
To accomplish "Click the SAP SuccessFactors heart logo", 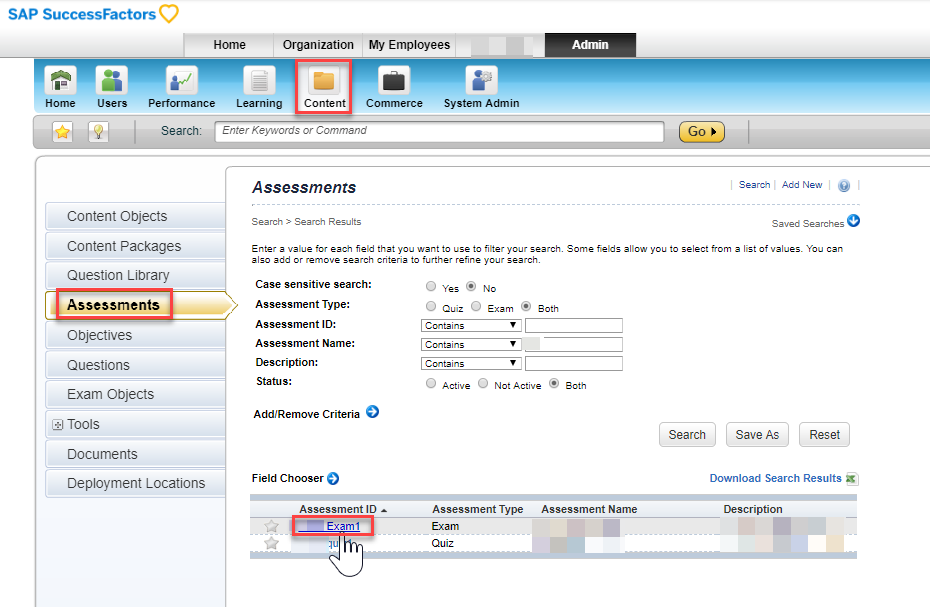I will click(x=169, y=13).
